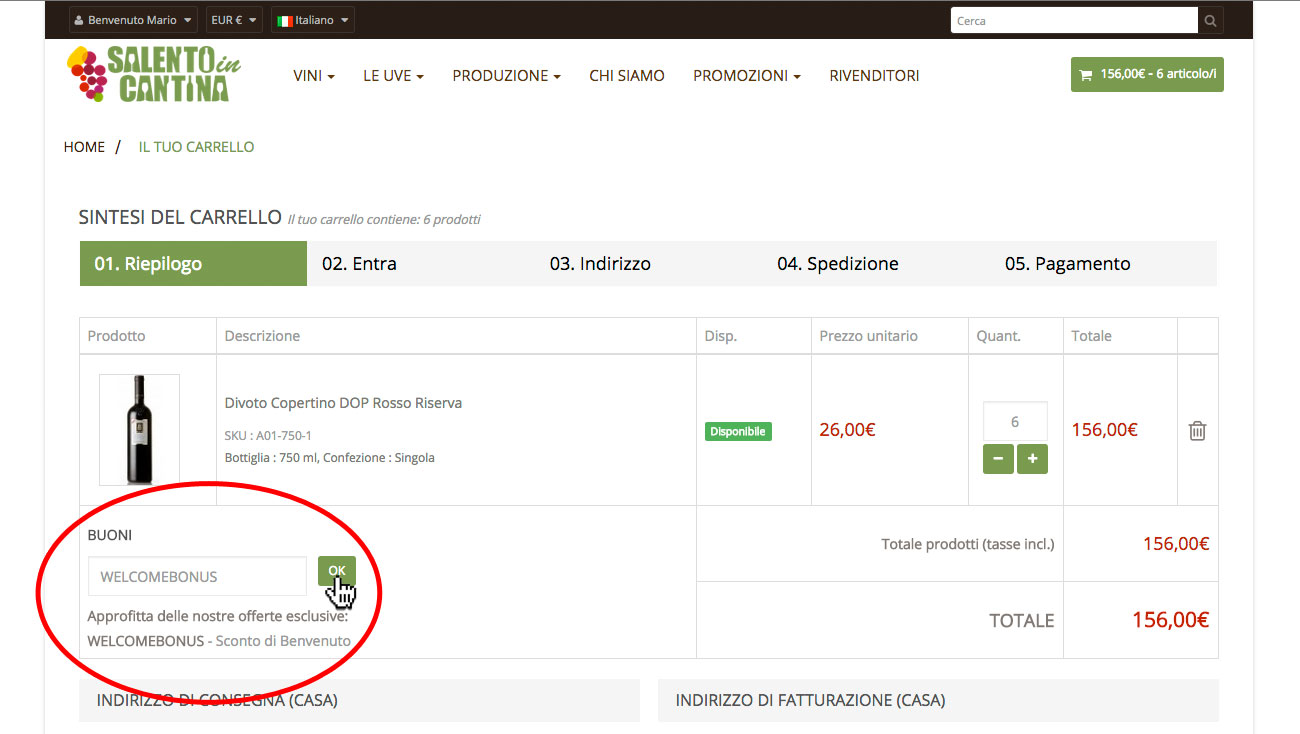The height and width of the screenshot is (734, 1300).
Task: Open the CHI SIAMO page
Action: coord(627,76)
